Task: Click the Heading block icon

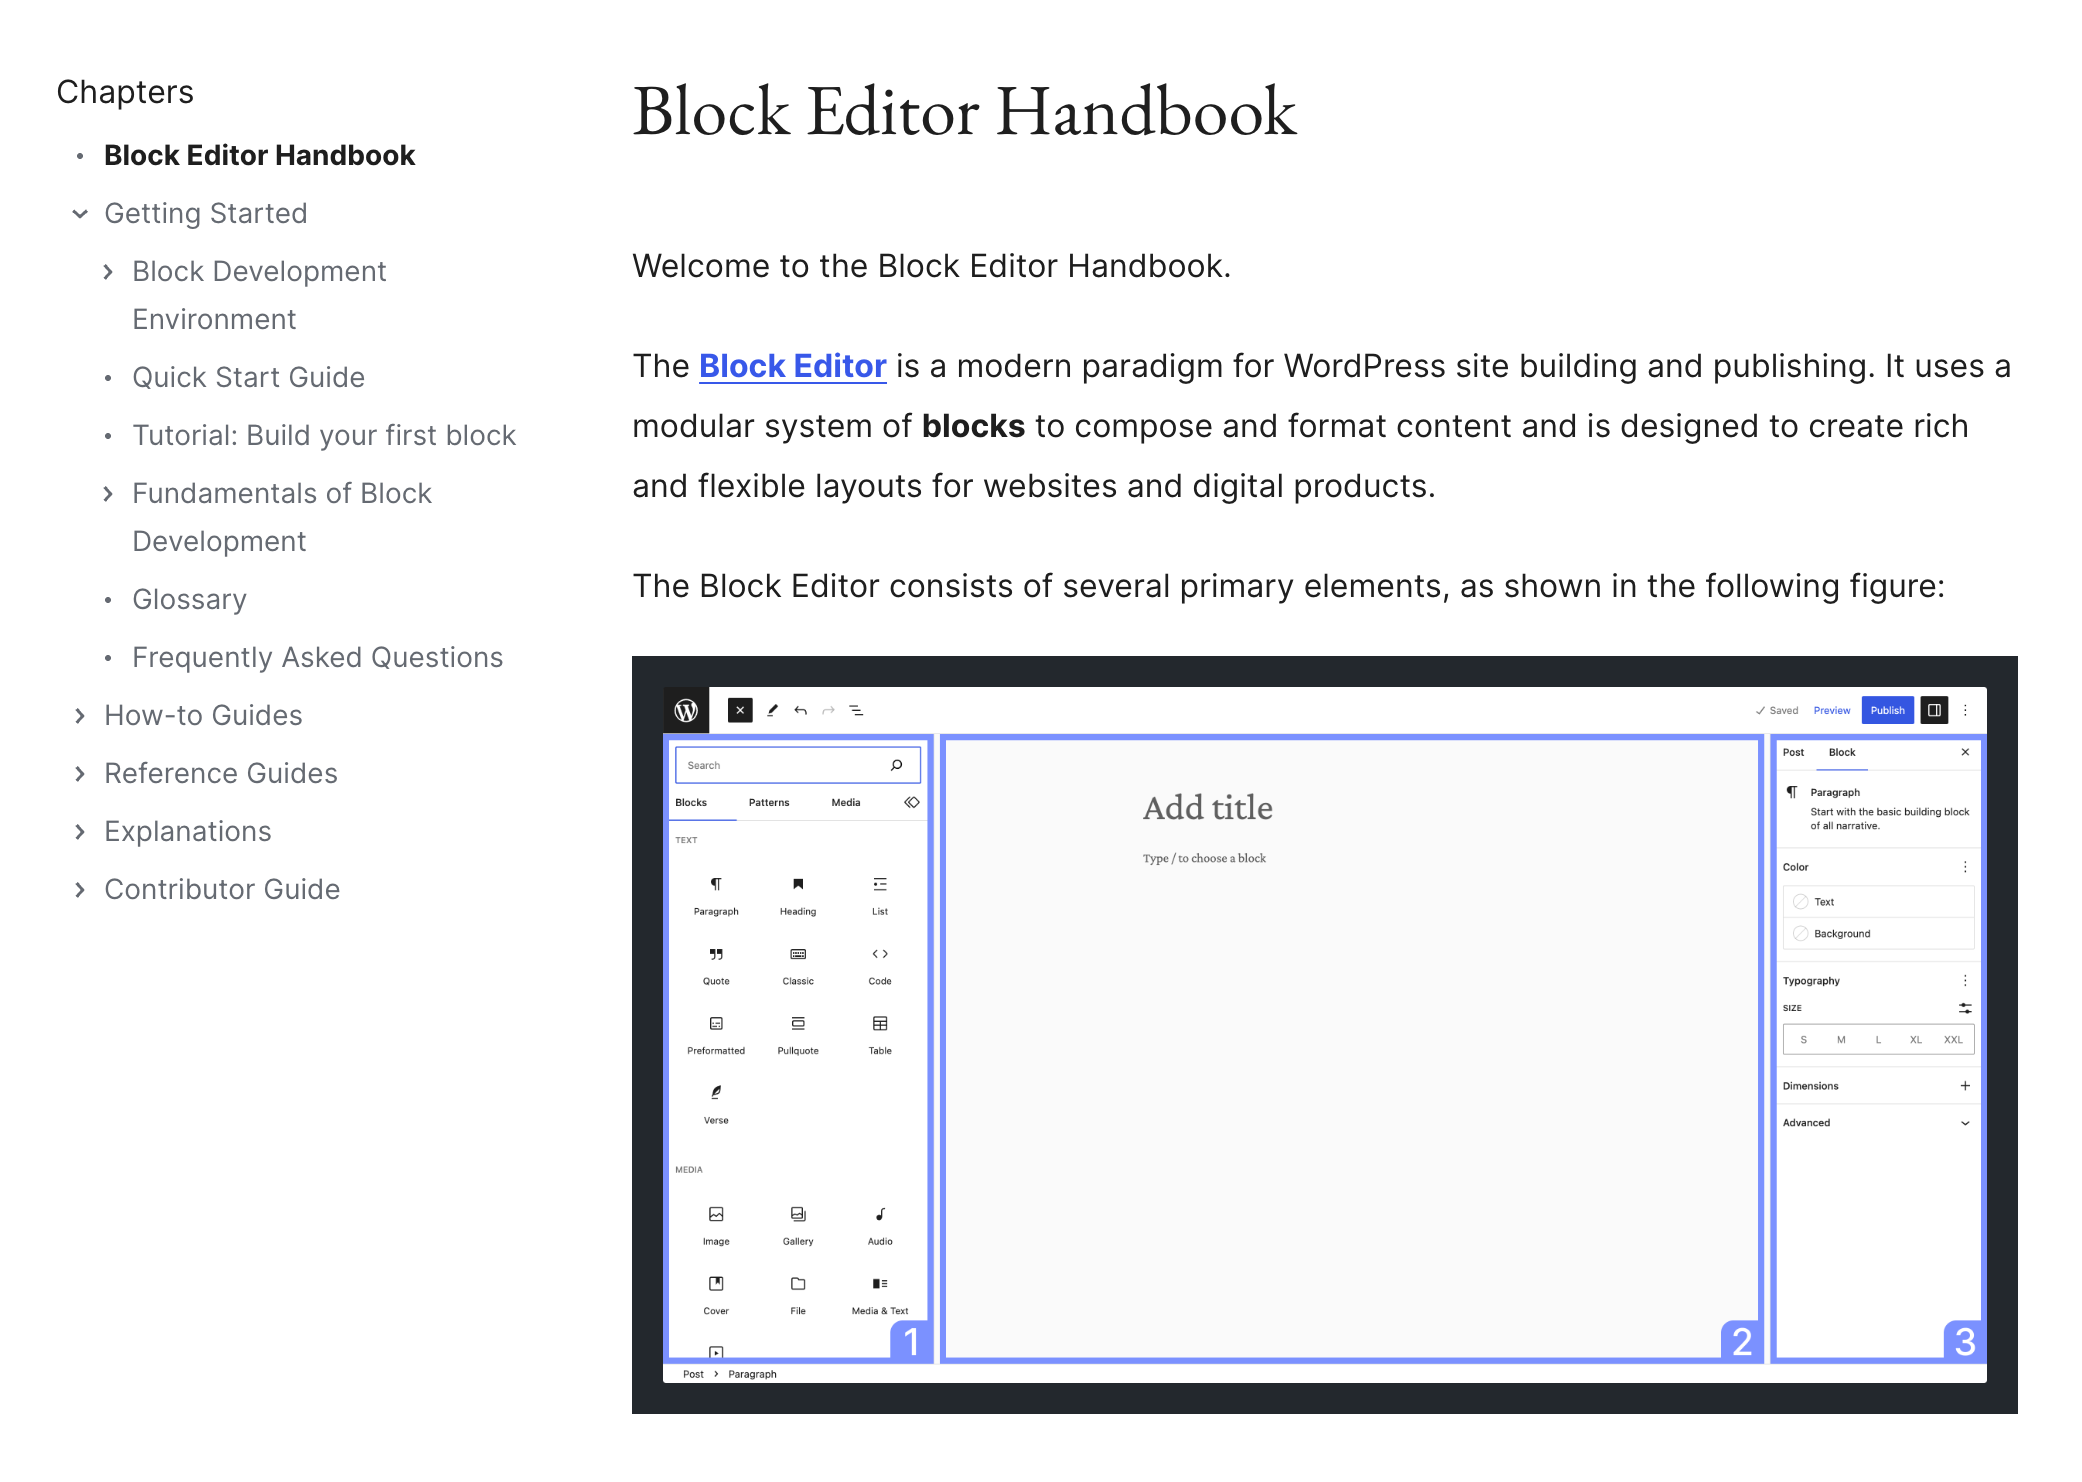Action: click(798, 884)
